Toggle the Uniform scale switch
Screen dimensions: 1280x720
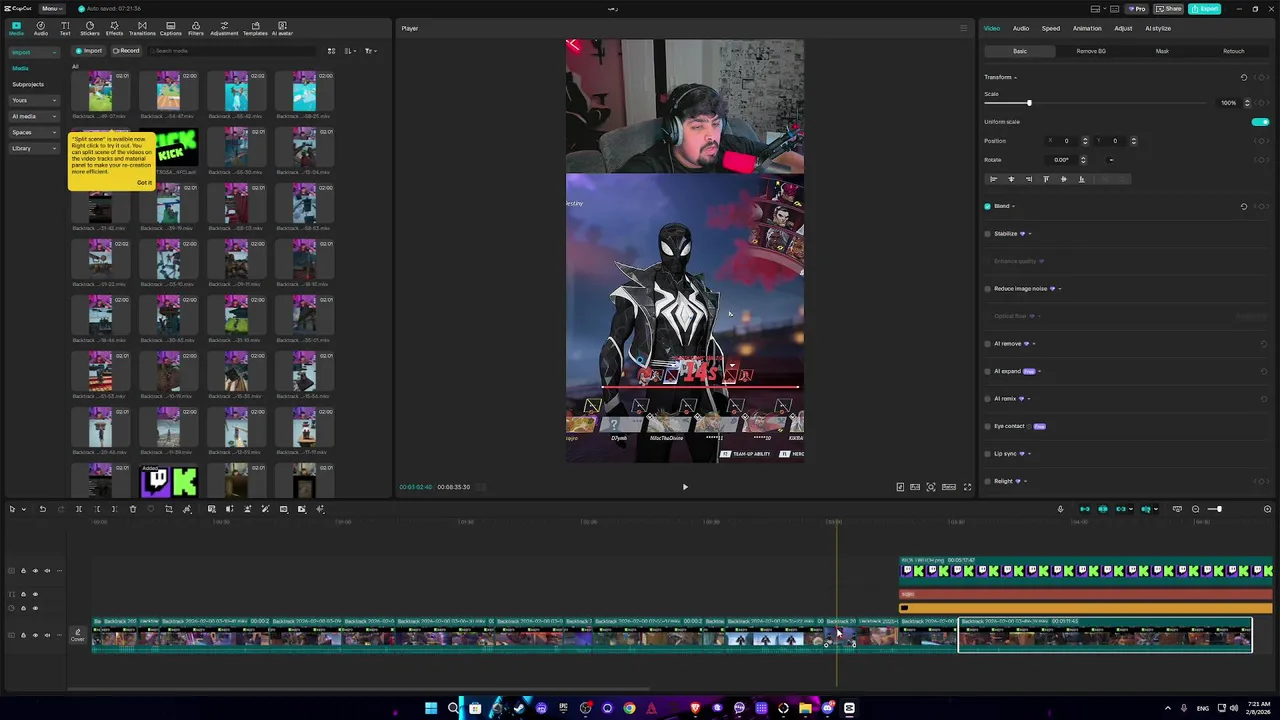coord(1260,122)
